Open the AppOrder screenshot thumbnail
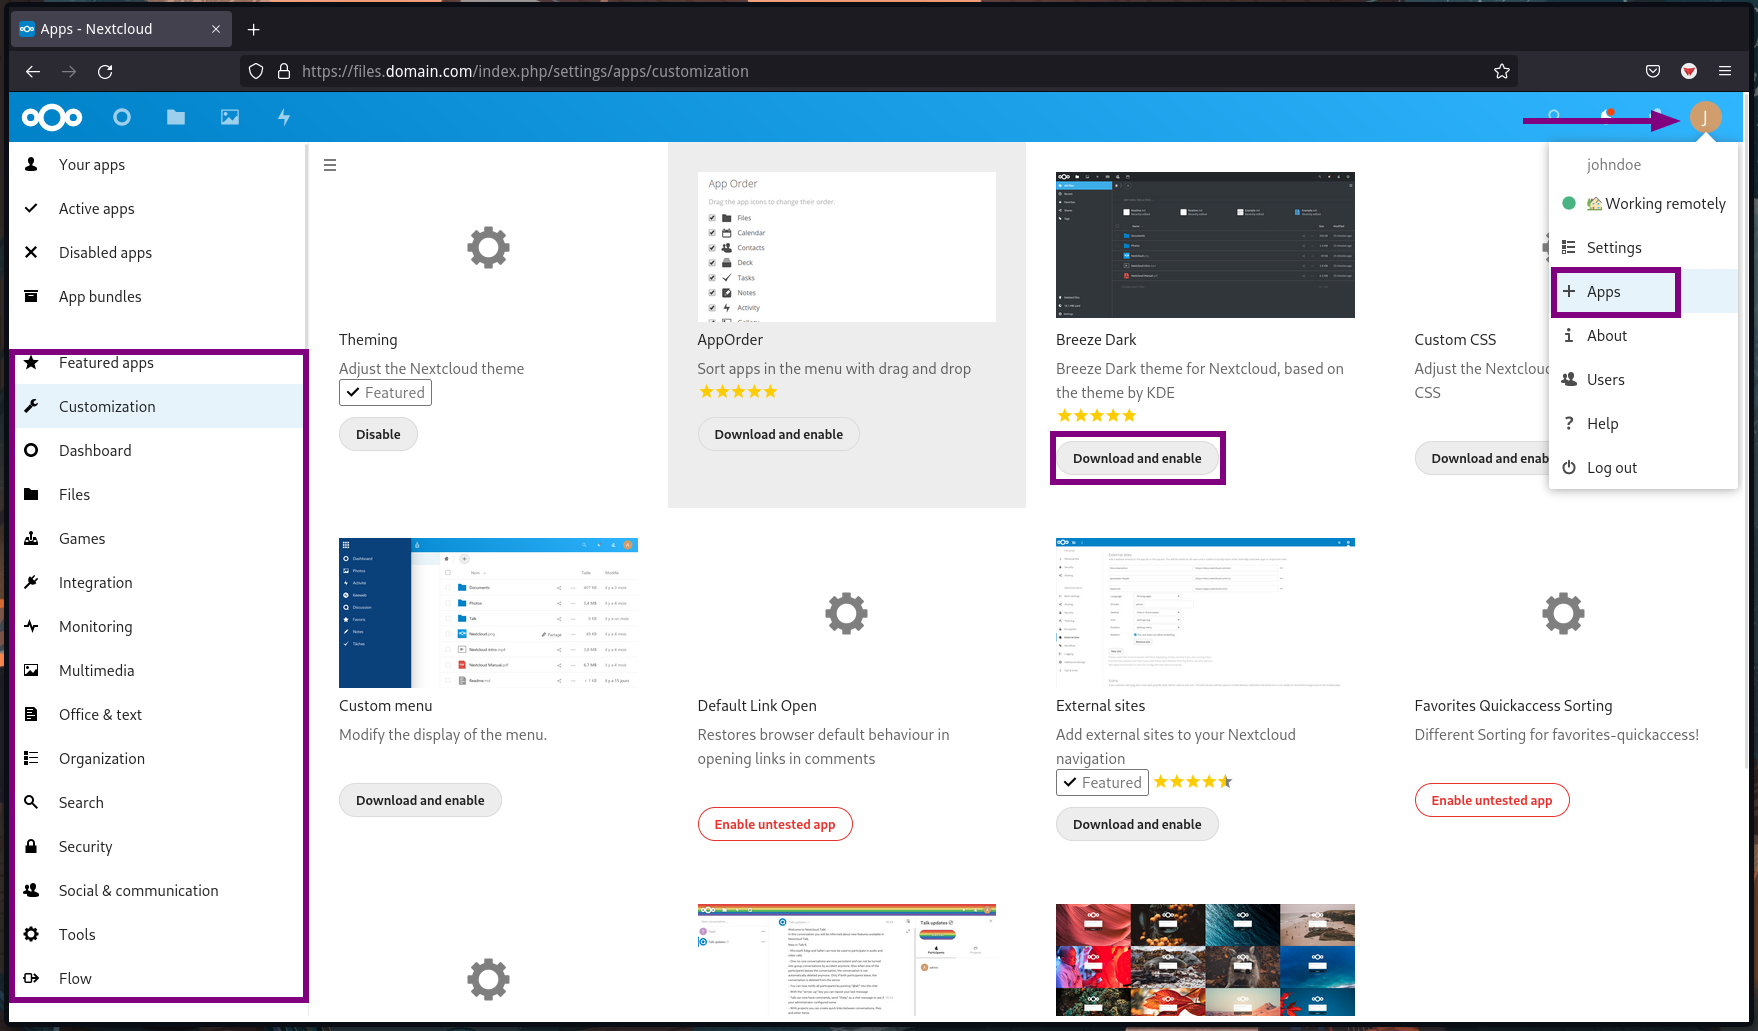Screen dimensions: 1758x1031 point(847,247)
